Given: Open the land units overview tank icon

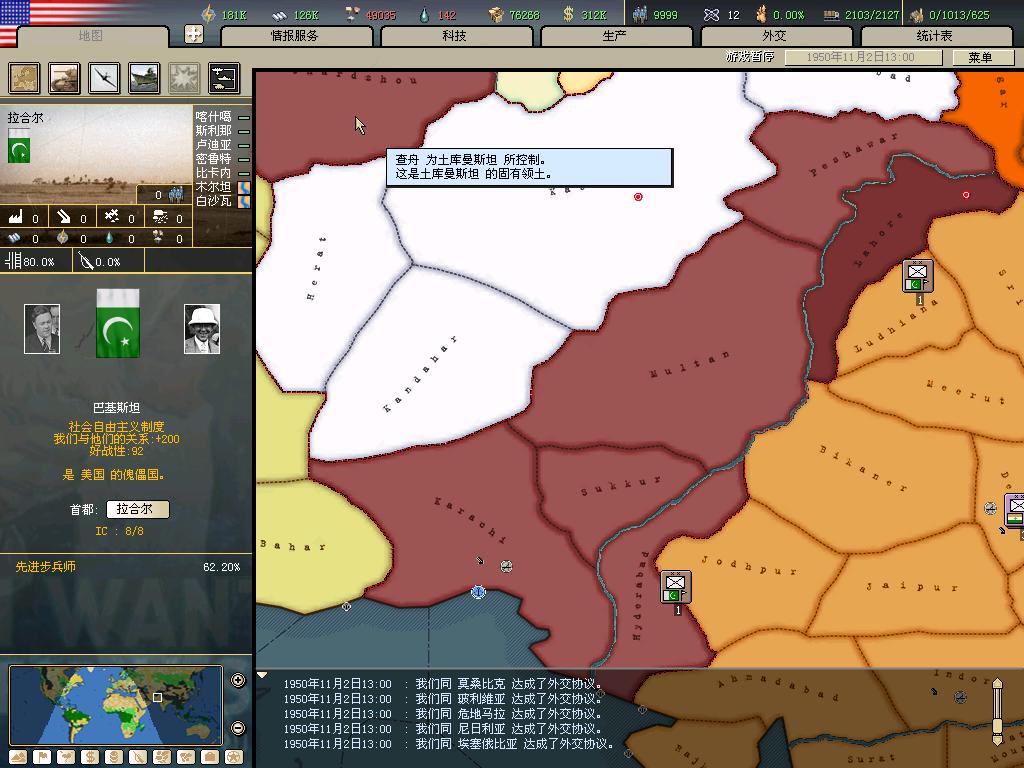Looking at the screenshot, I should pyautogui.click(x=65, y=78).
